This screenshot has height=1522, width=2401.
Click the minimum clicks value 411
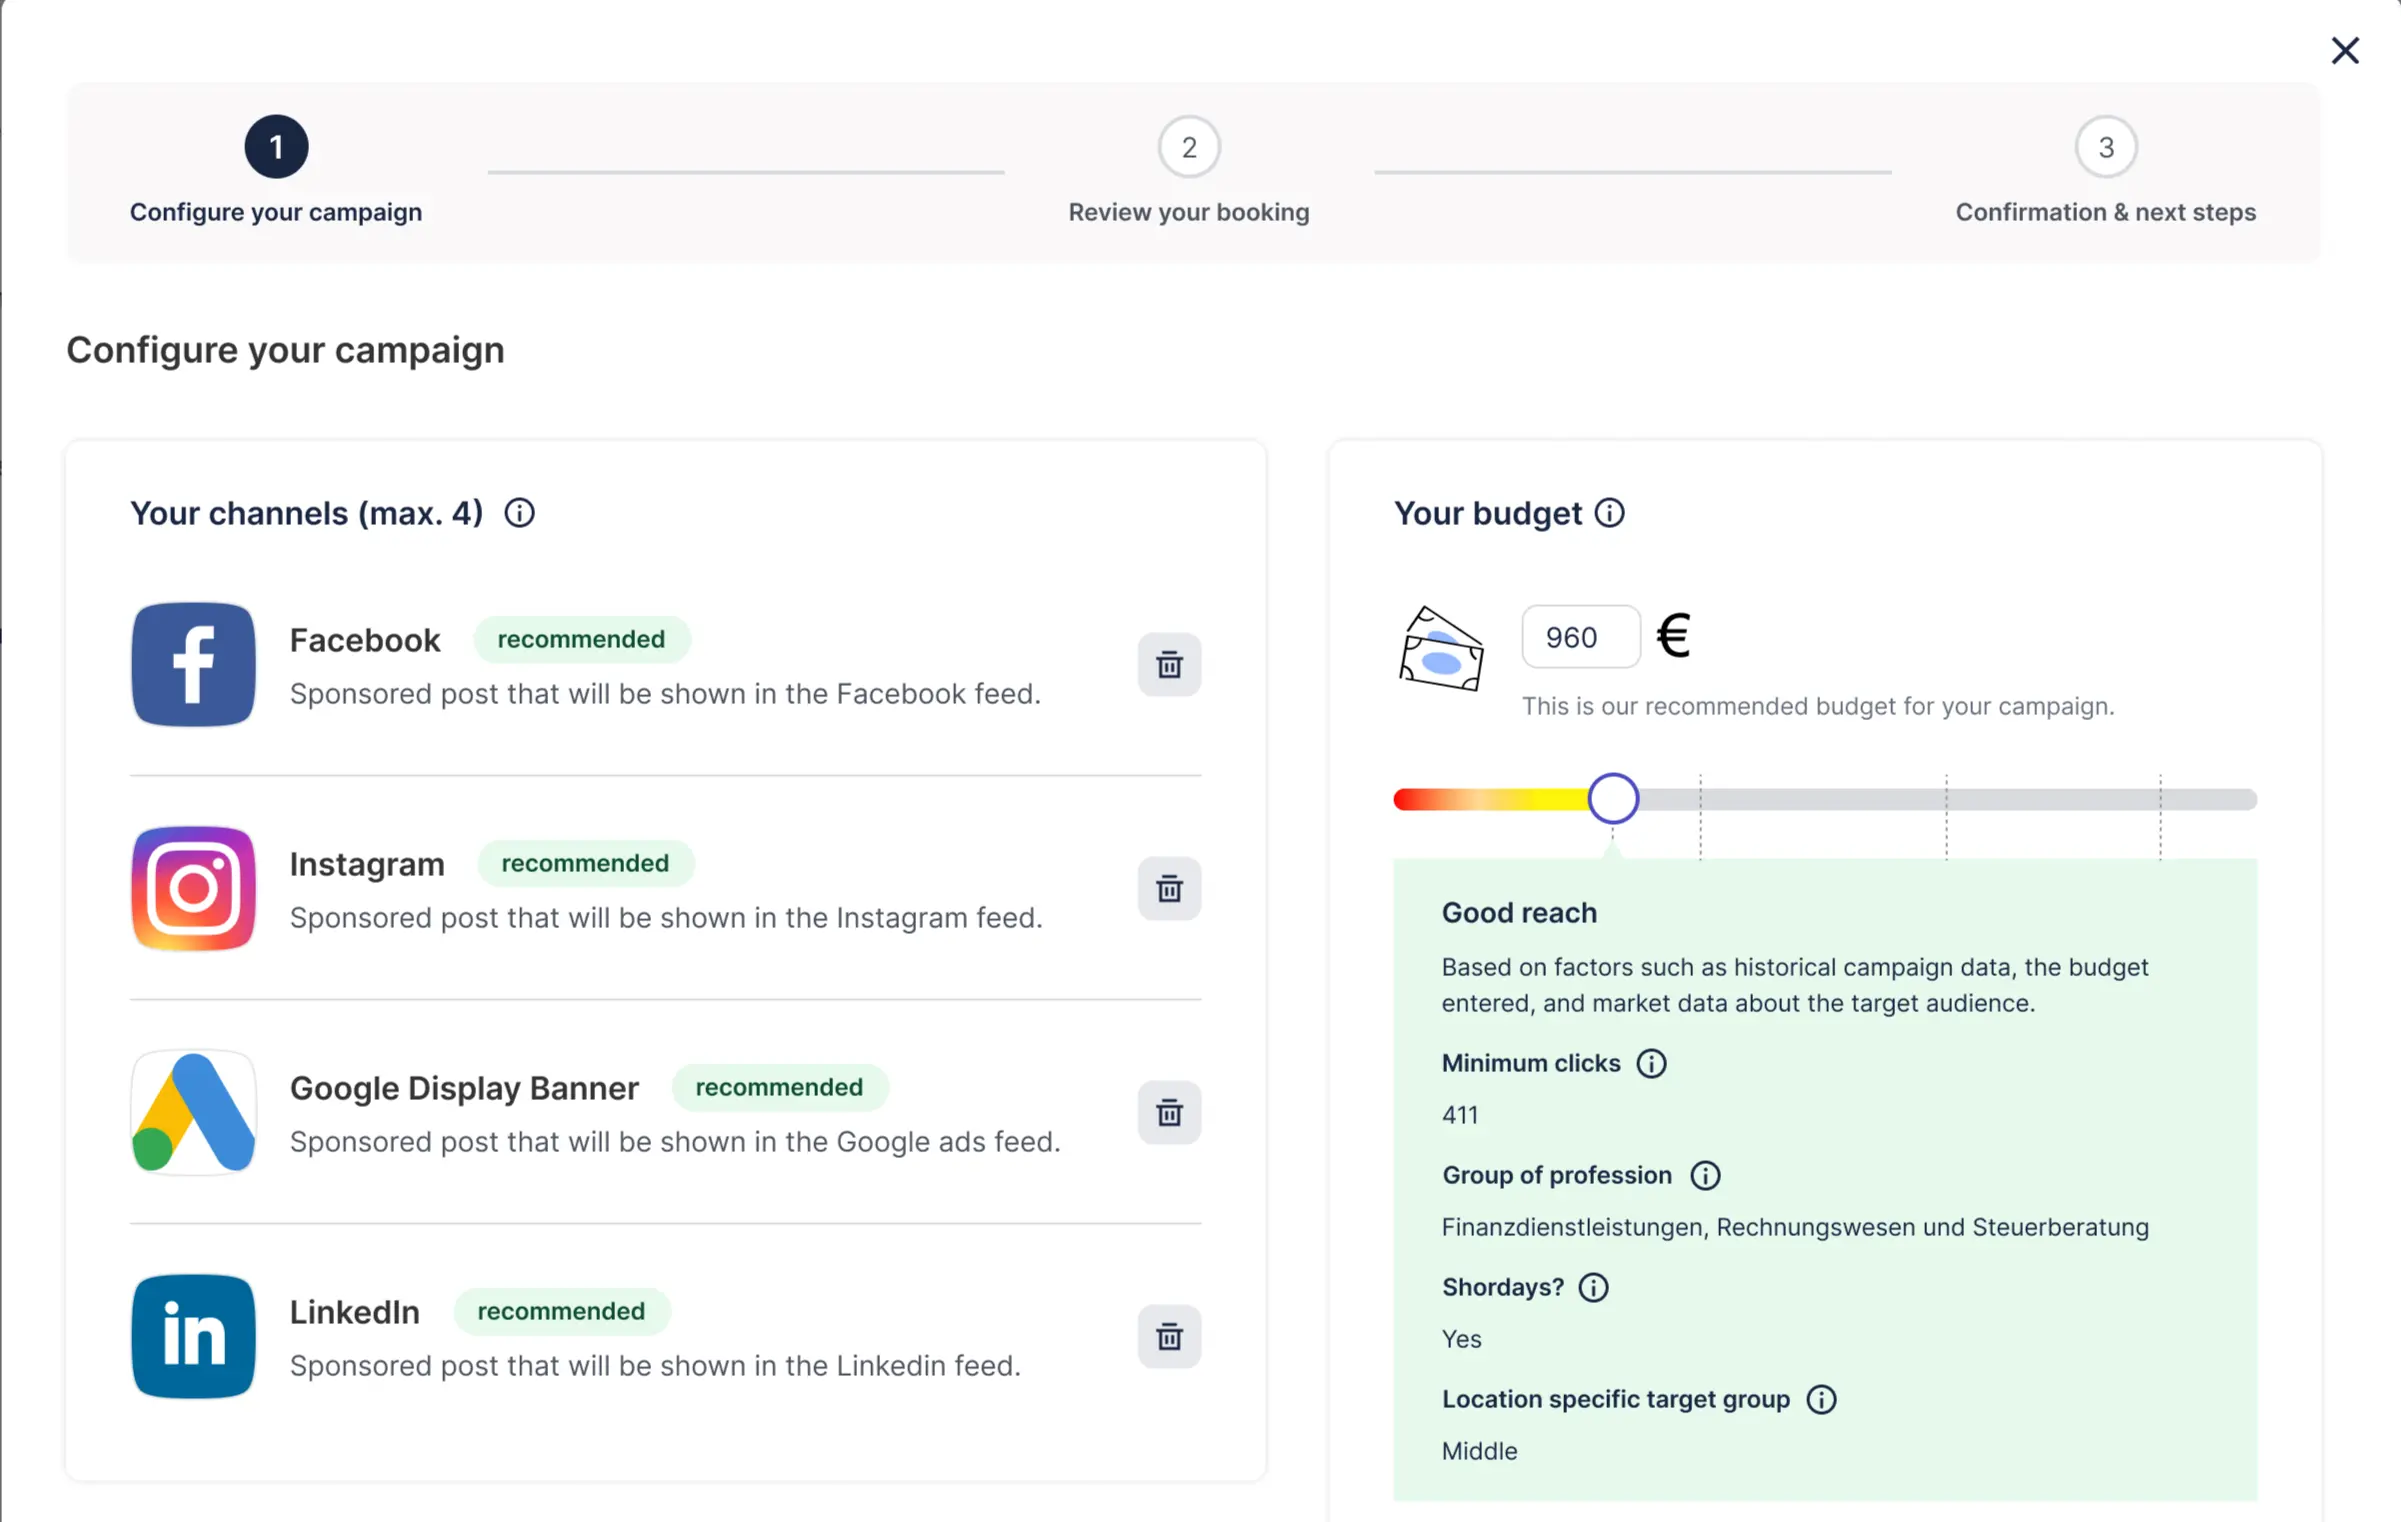(x=1460, y=1115)
